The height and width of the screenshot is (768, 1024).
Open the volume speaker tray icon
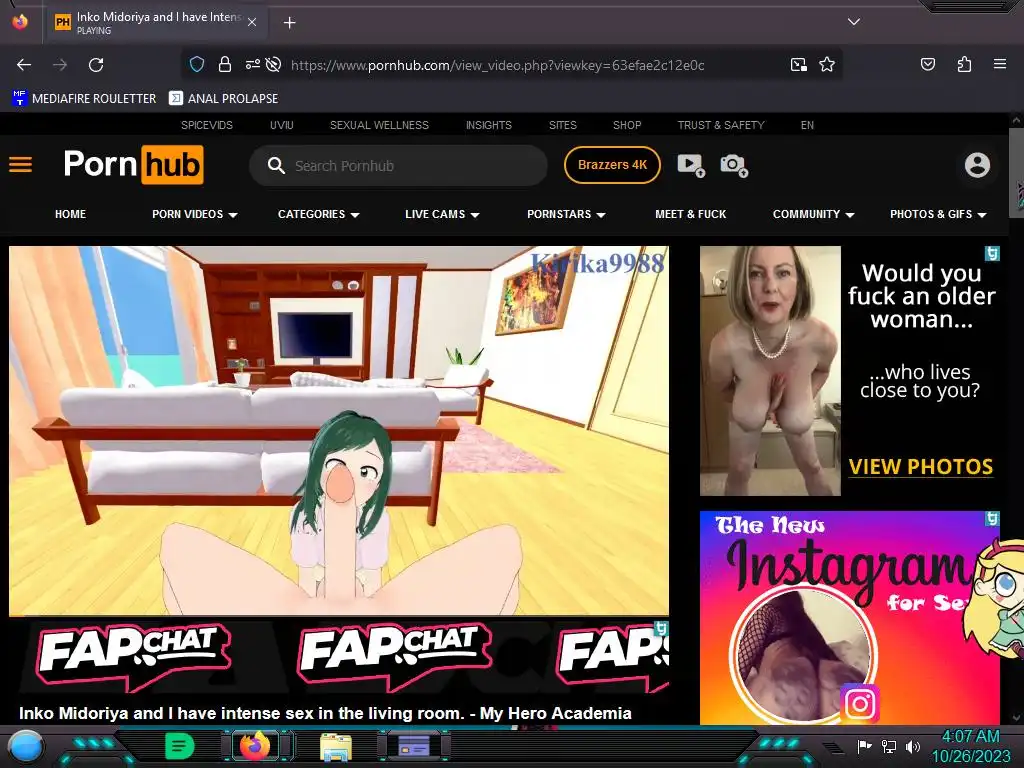click(x=913, y=746)
